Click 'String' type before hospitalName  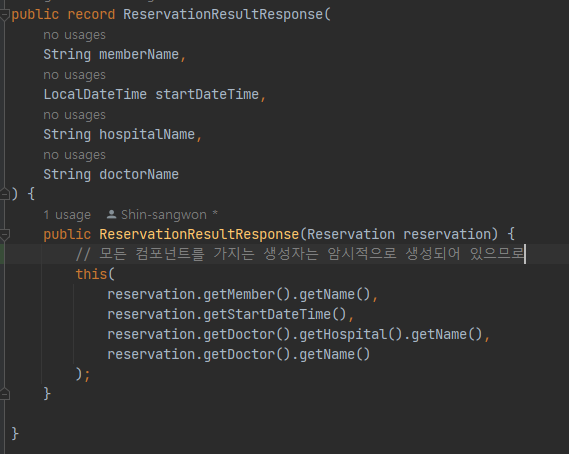click(67, 135)
